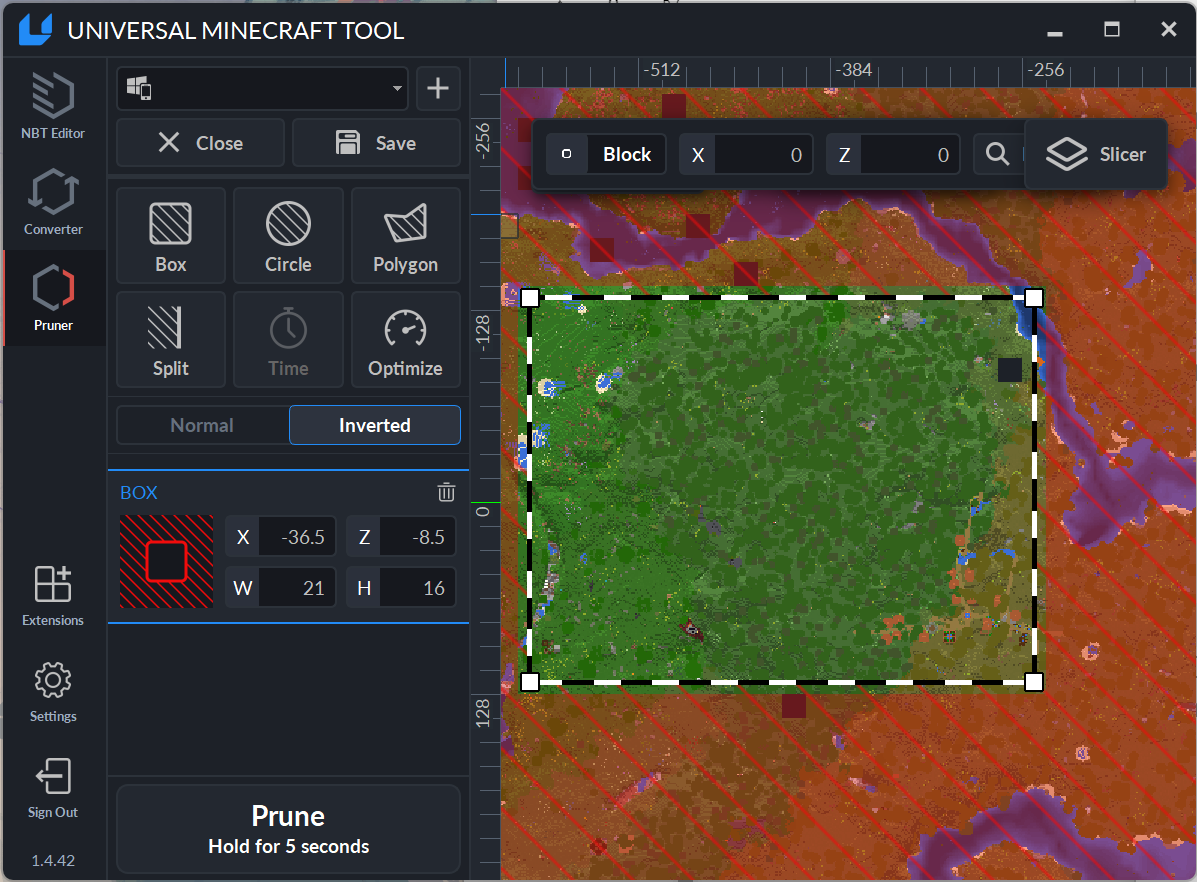Edit the box width W value 21
This screenshot has height=882, width=1197.
coord(297,588)
